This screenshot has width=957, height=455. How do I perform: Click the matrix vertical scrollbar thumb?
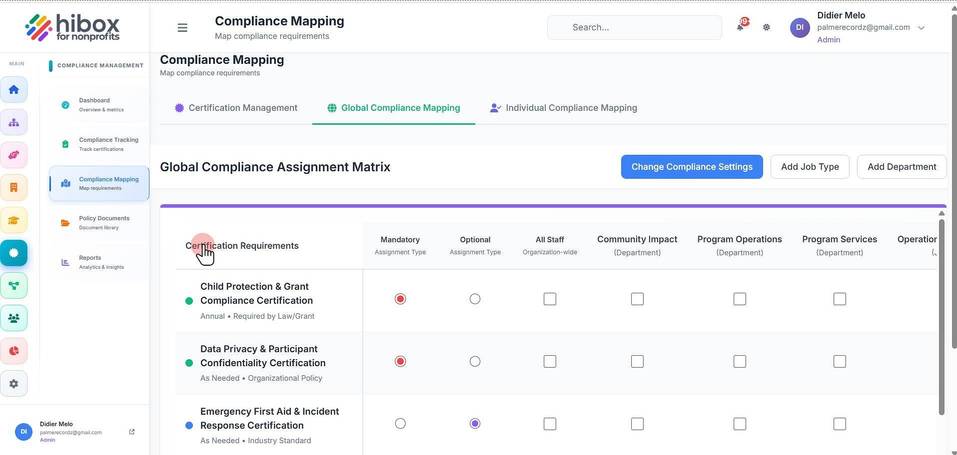click(942, 318)
